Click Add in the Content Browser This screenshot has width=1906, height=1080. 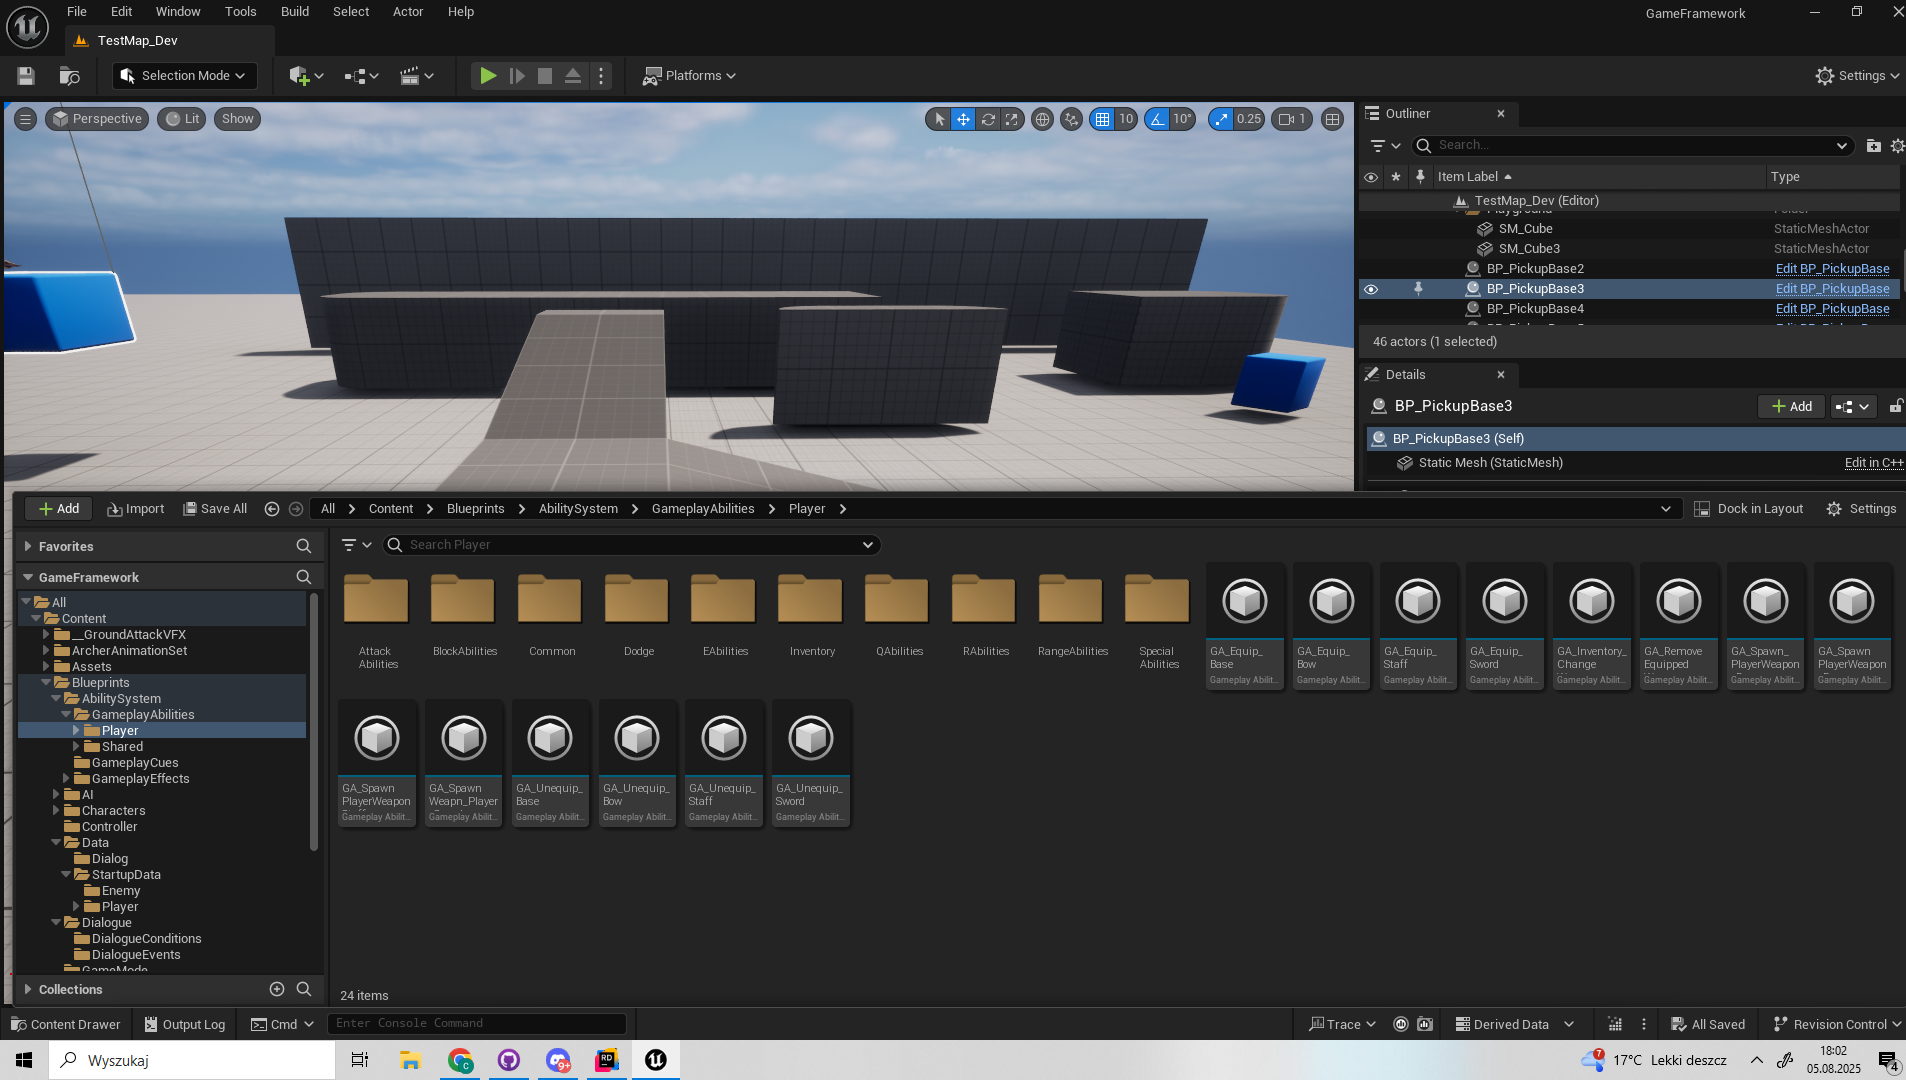[58, 509]
